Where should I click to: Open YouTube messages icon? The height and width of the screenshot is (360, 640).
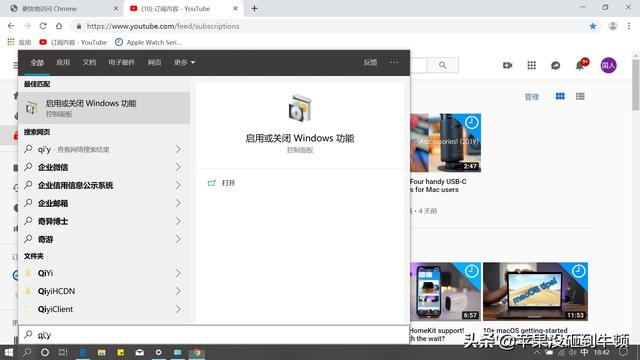point(556,65)
